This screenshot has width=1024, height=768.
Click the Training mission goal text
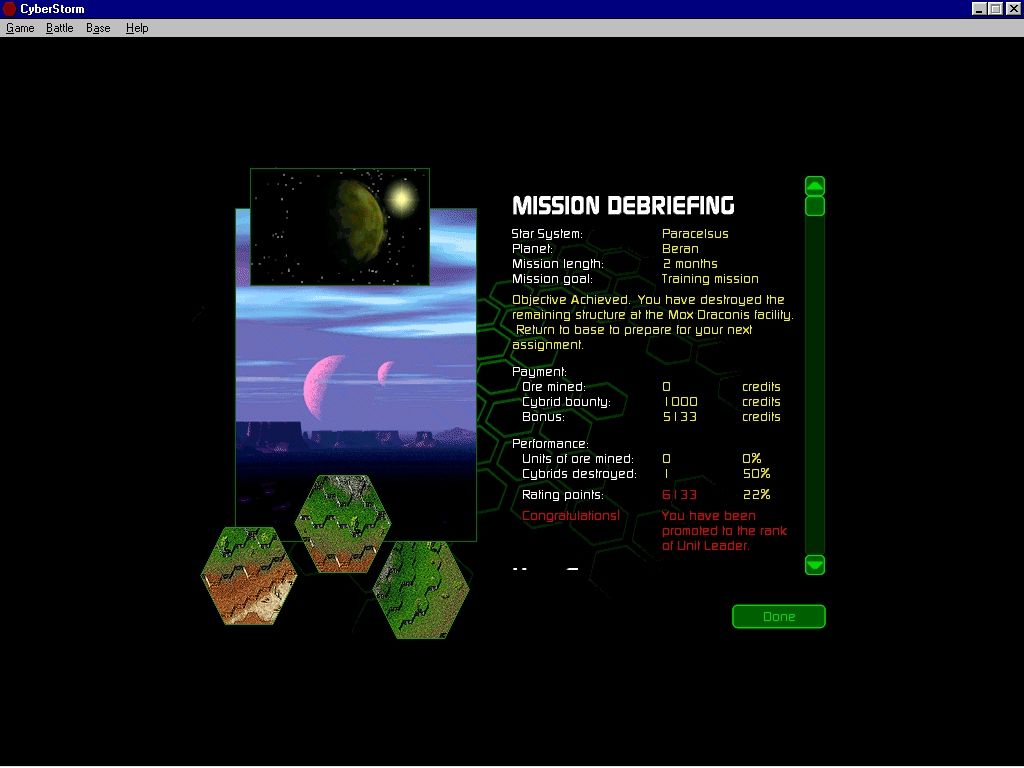coord(710,278)
